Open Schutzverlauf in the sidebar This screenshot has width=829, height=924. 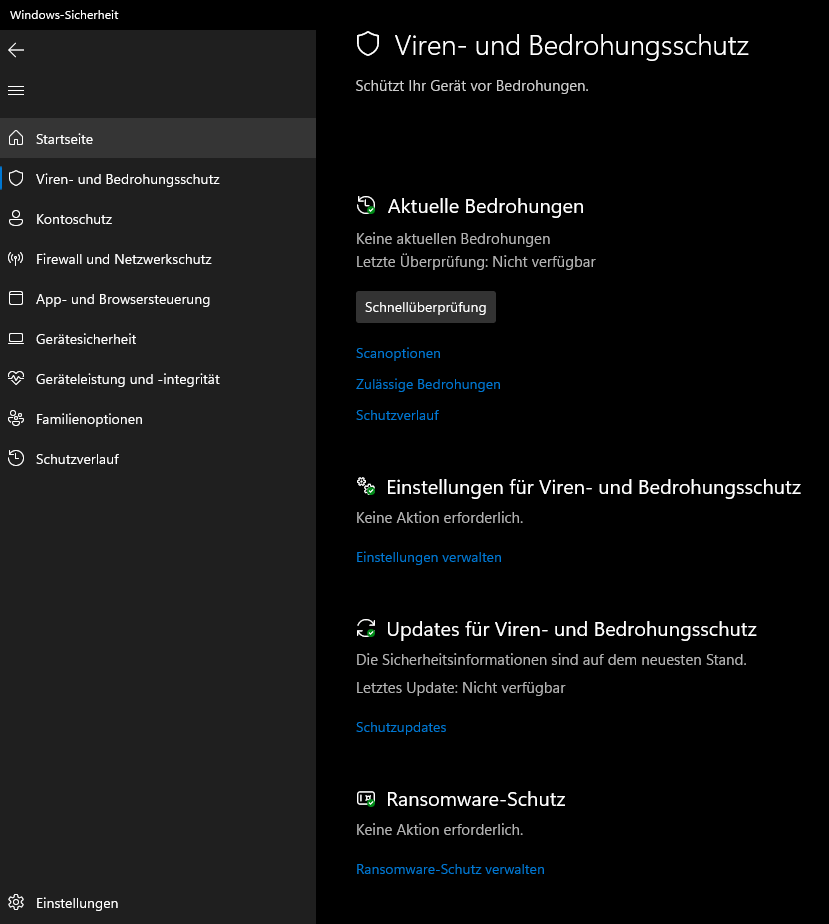77,459
